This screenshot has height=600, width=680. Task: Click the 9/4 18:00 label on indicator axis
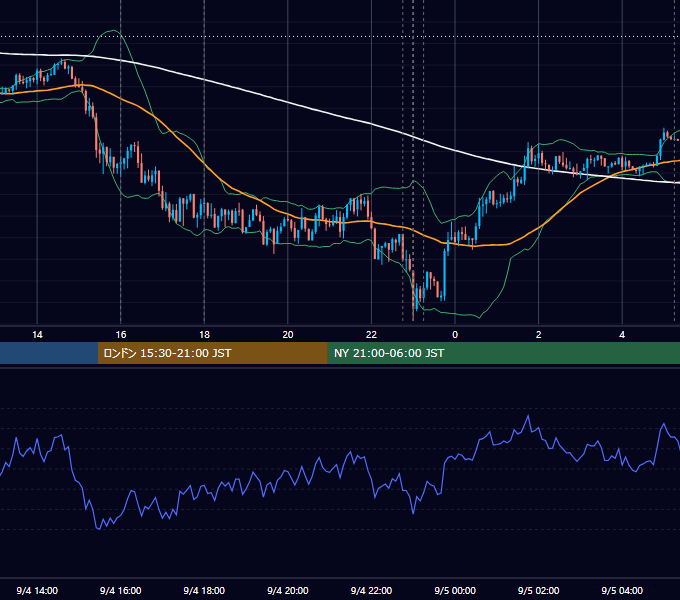[204, 591]
